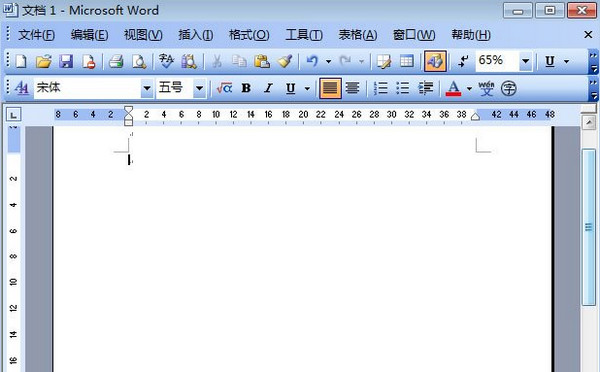The image size is (600, 372).
Task: Open the redo history dropdown arrow
Action: (361, 61)
